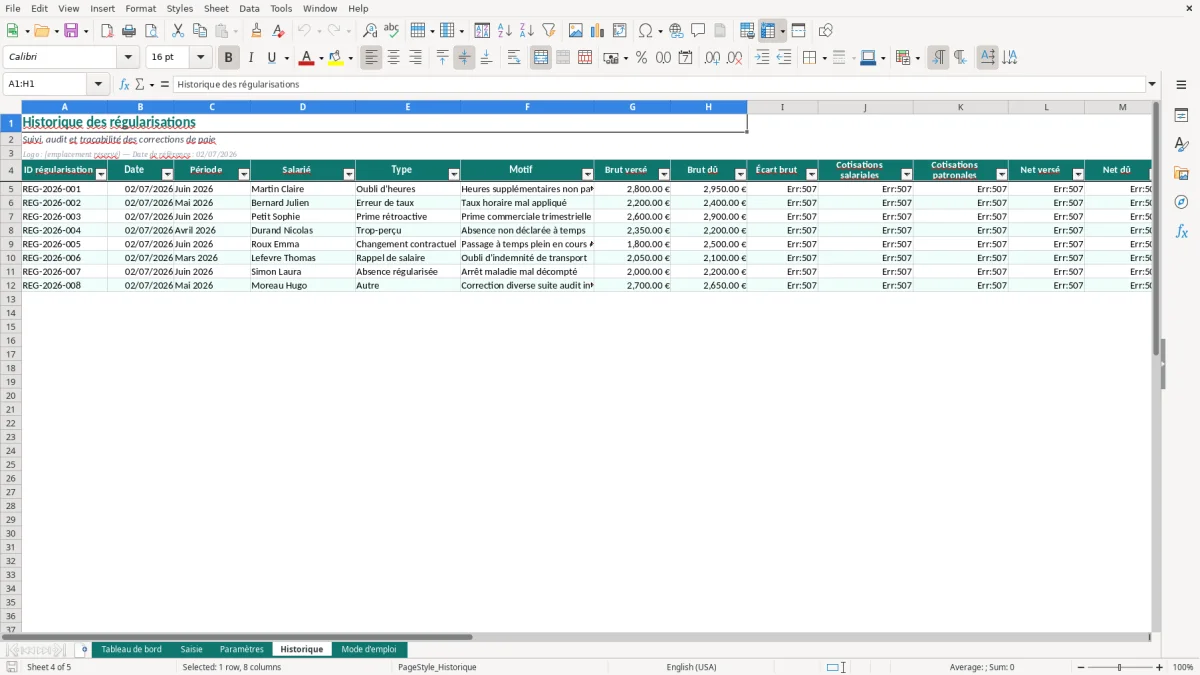Open filter dropdown on Salarié column
1200x675 pixels.
pos(349,175)
